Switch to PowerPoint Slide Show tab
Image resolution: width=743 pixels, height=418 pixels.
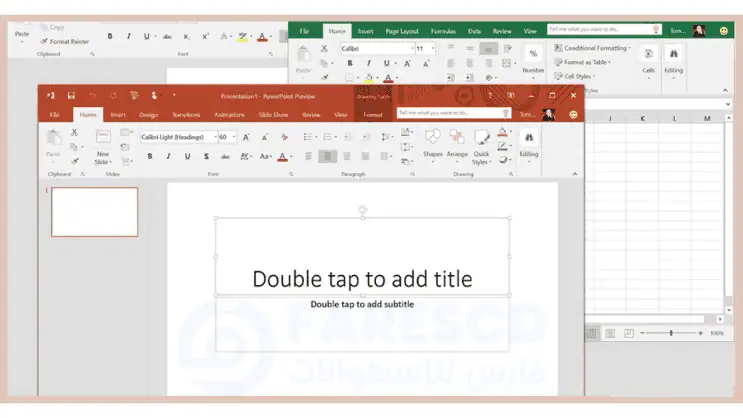click(x=273, y=115)
